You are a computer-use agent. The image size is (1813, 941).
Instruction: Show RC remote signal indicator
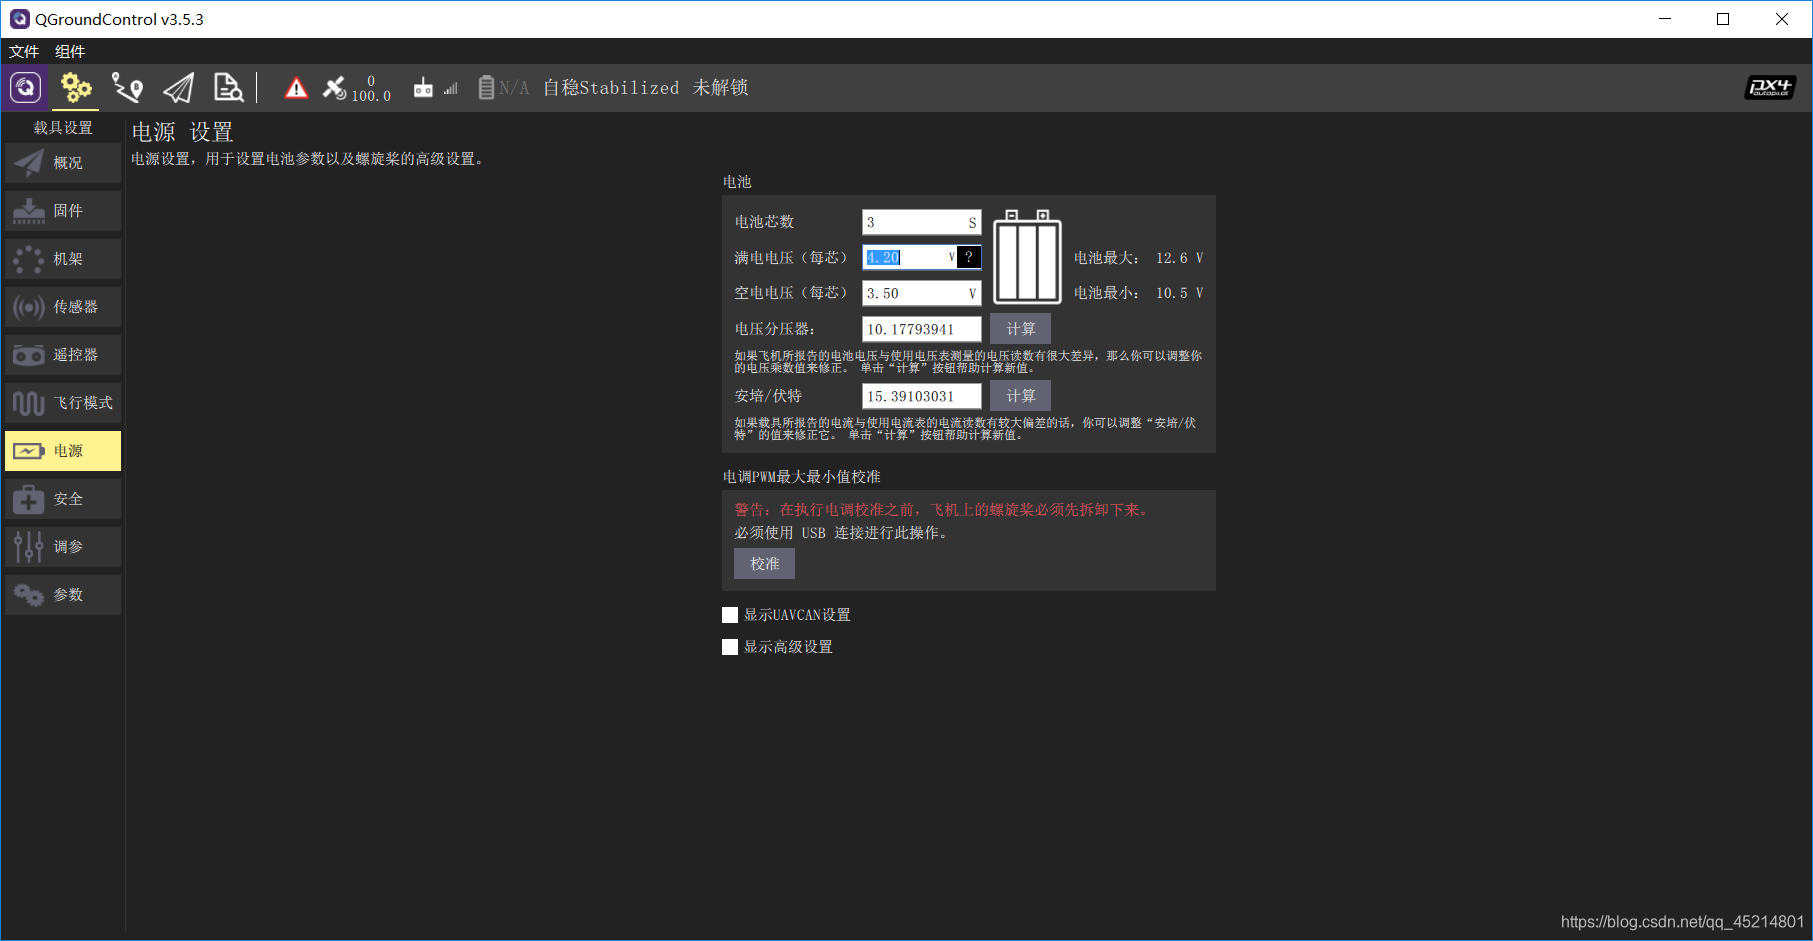coord(435,88)
